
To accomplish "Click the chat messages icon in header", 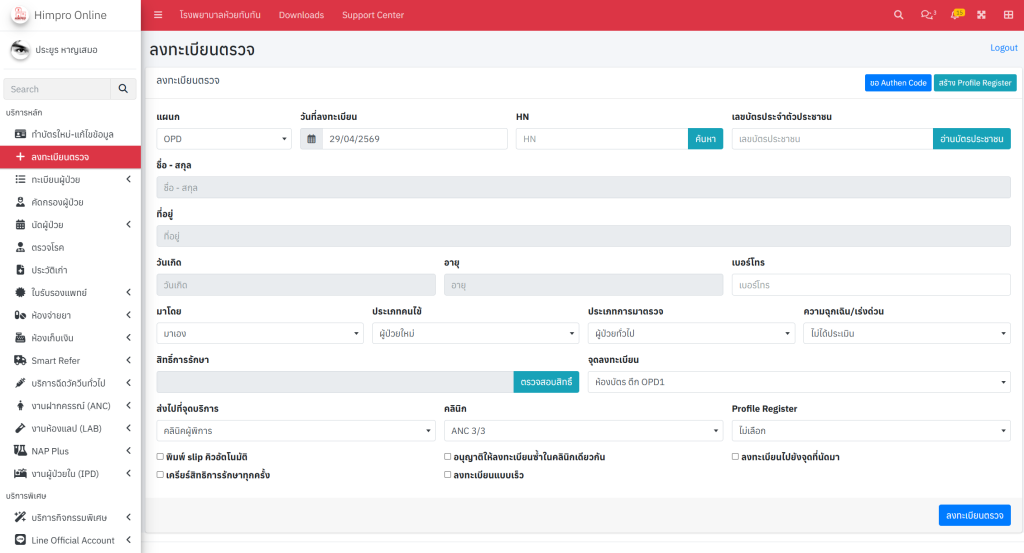I will click(927, 15).
